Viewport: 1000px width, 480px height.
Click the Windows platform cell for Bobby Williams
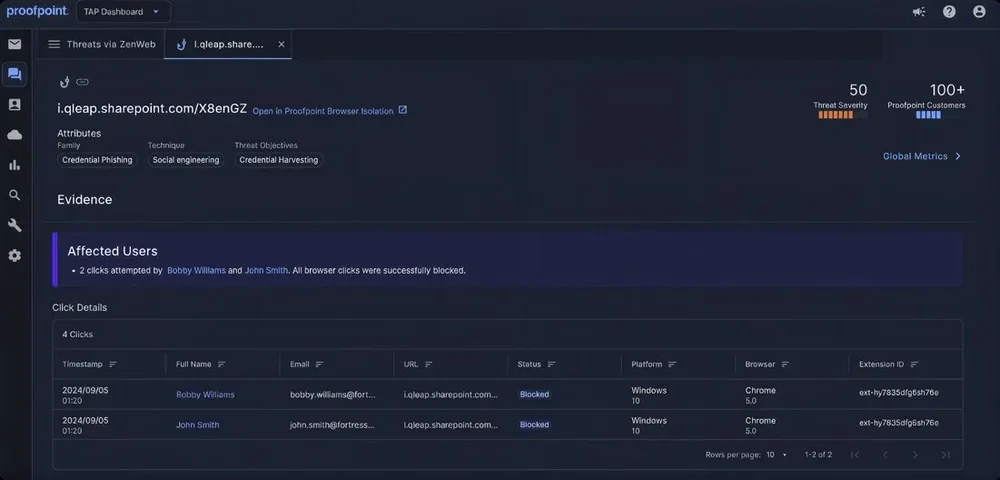pos(649,395)
